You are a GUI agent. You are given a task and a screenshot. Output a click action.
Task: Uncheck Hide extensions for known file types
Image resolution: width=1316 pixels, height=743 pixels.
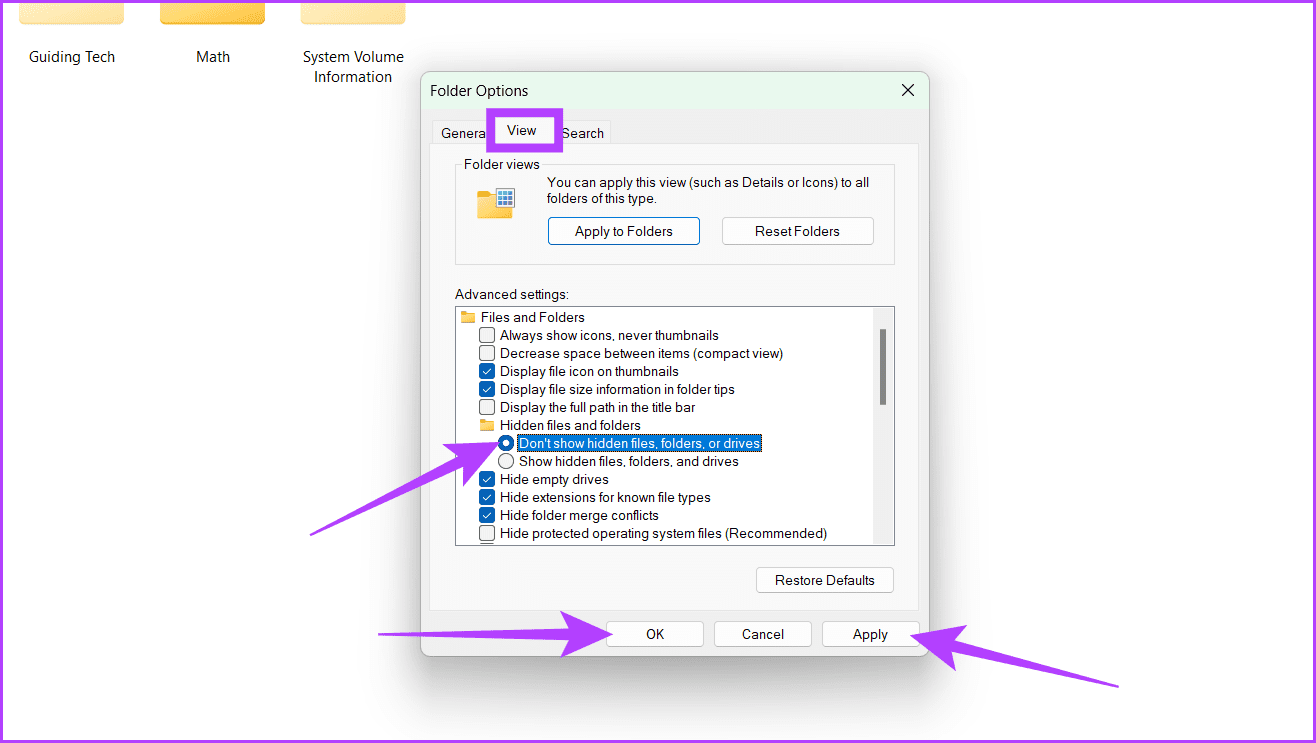[487, 498]
